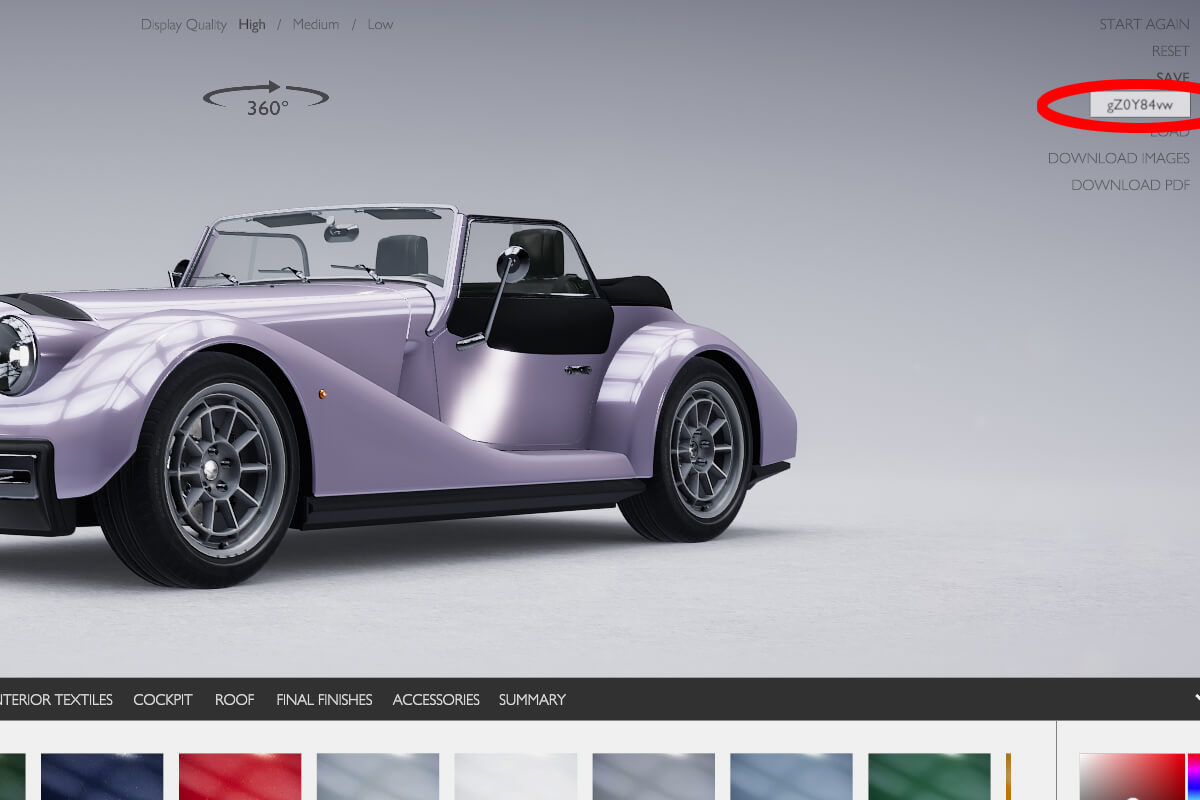
Task: Set display quality to High
Action: (x=252, y=24)
